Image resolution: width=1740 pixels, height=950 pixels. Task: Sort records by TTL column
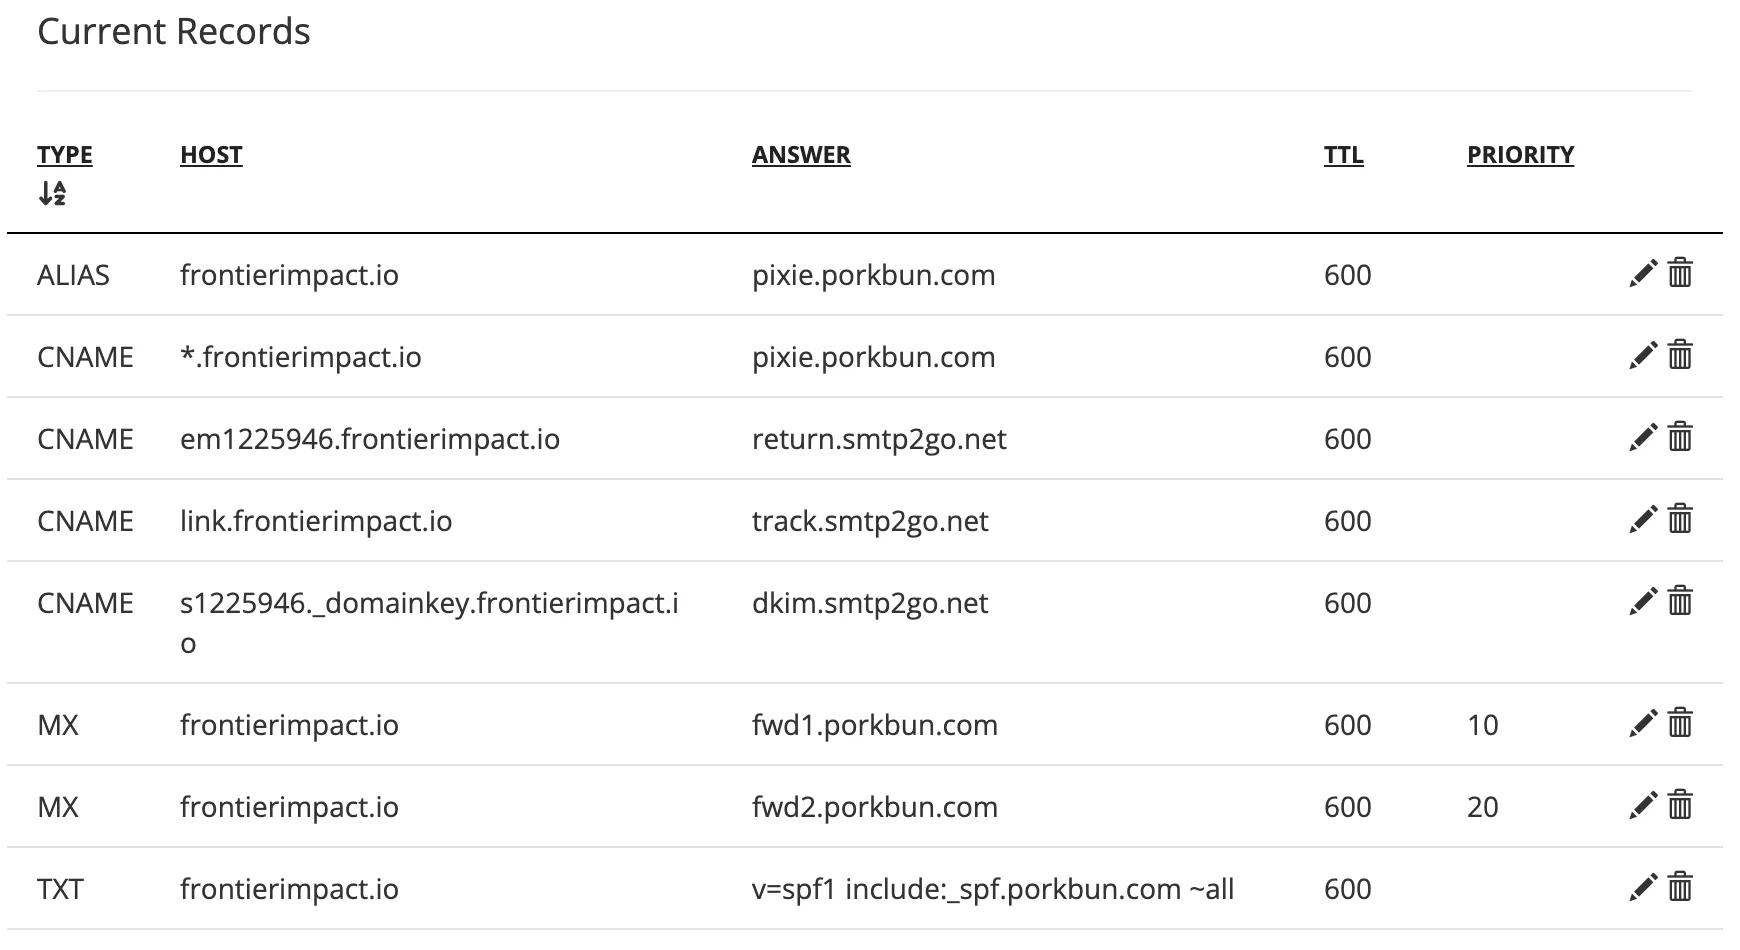(x=1343, y=155)
